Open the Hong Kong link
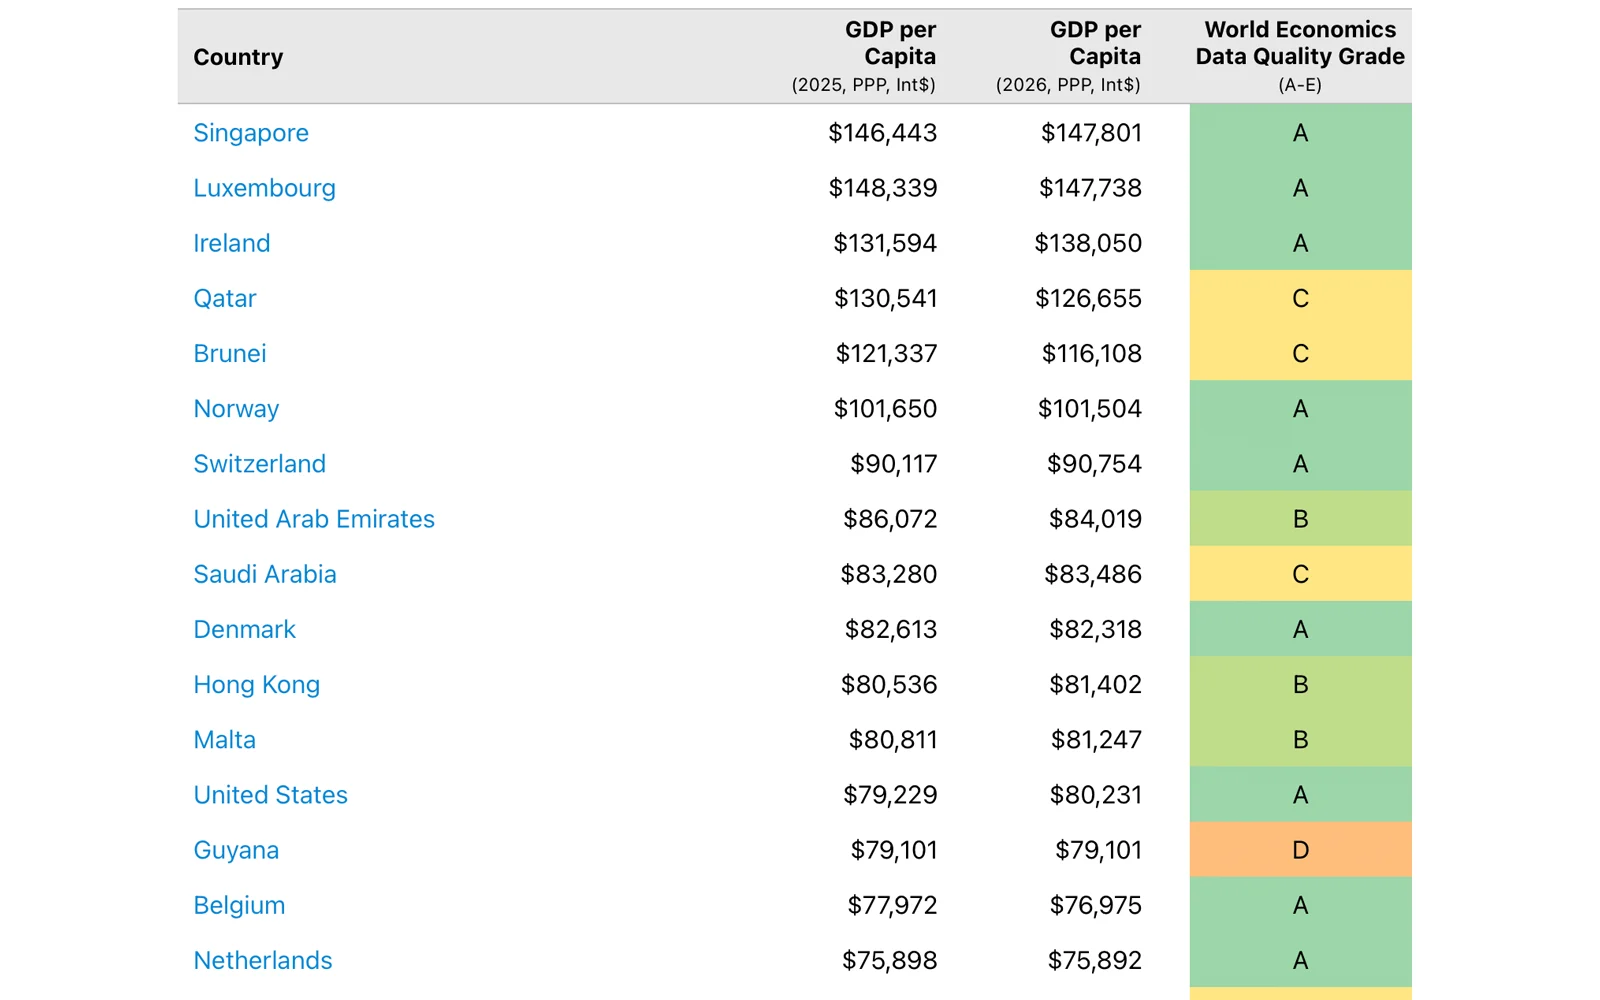The image size is (1600, 1000). coord(257,685)
